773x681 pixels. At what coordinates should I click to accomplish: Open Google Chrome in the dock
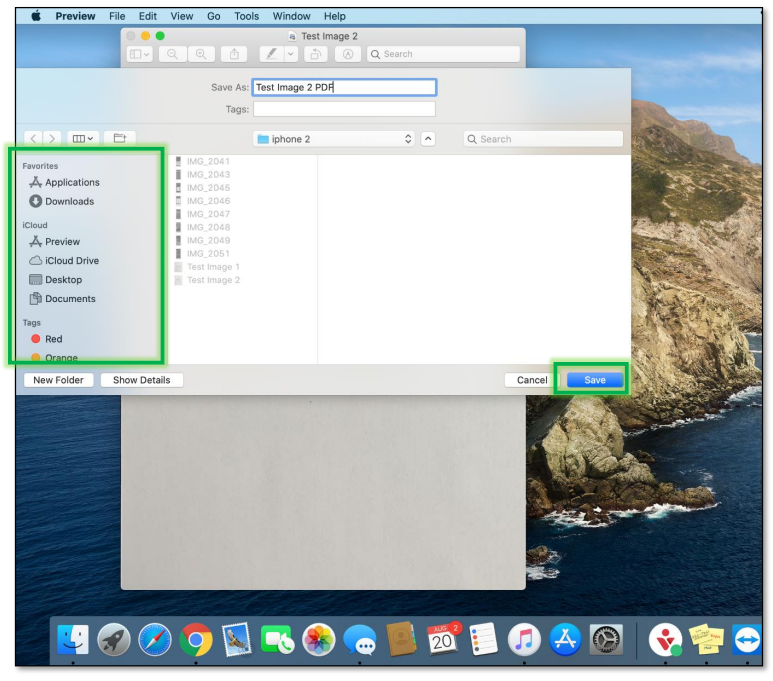click(x=196, y=640)
